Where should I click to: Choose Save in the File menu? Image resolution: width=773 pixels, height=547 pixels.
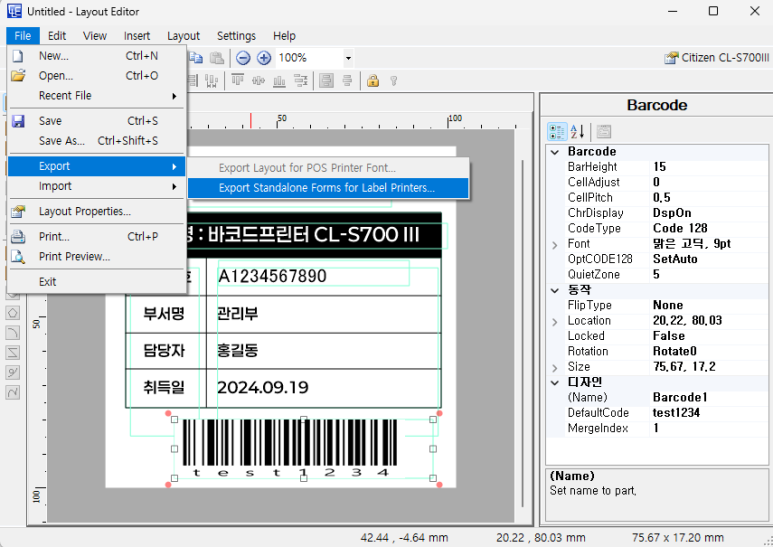coord(97,121)
